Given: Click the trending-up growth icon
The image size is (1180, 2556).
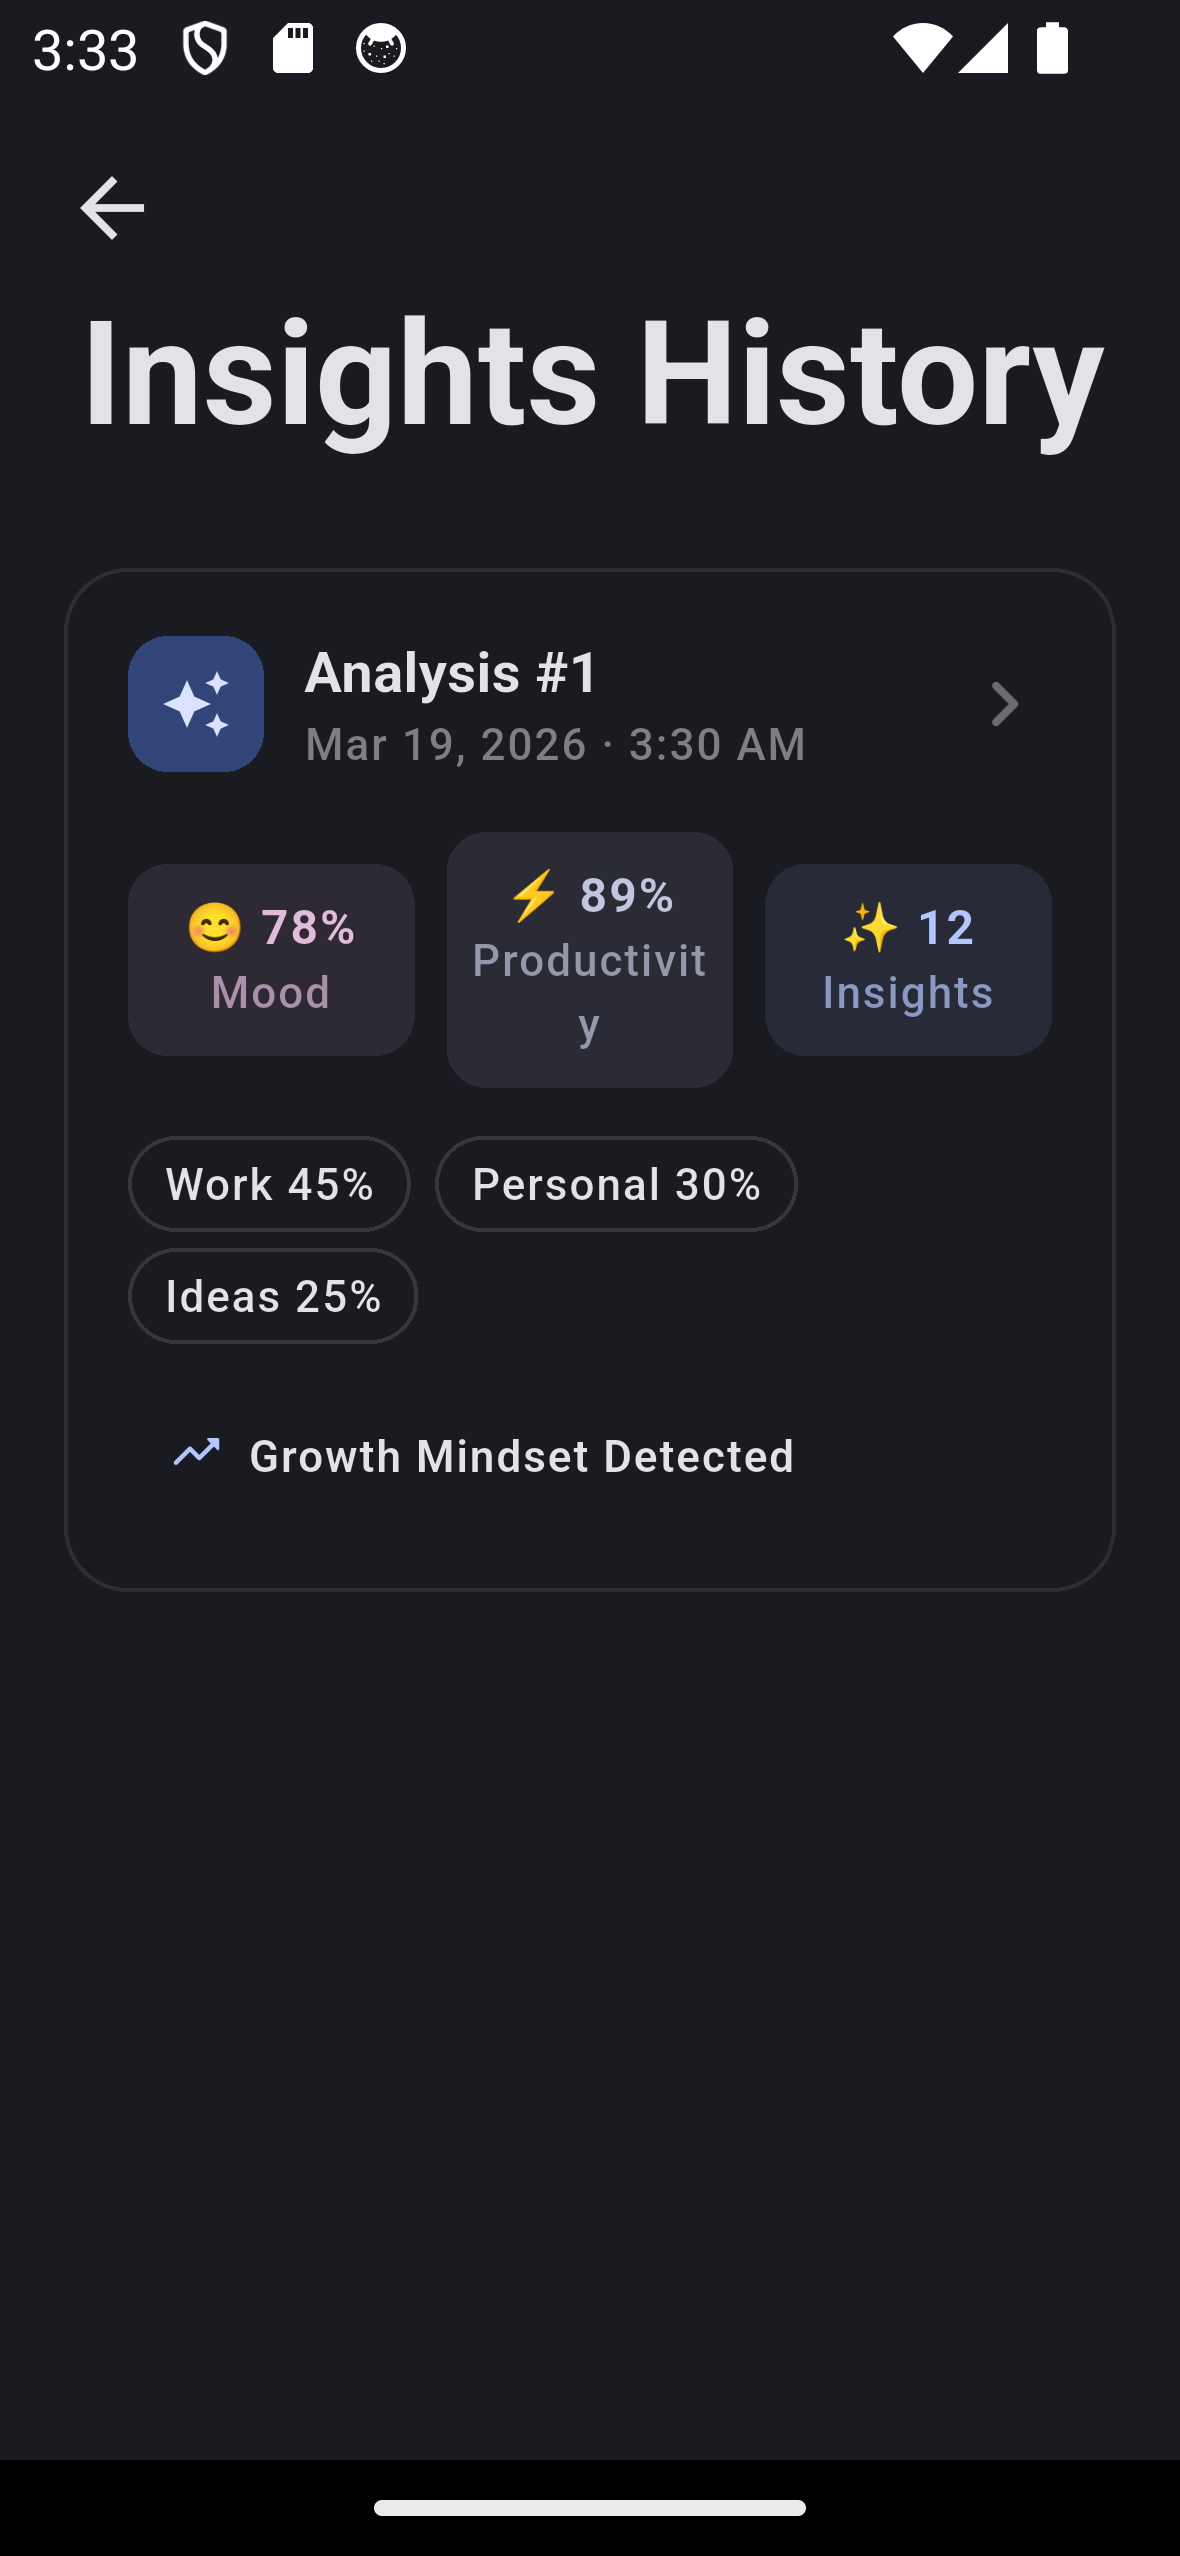Looking at the screenshot, I should point(196,1452).
